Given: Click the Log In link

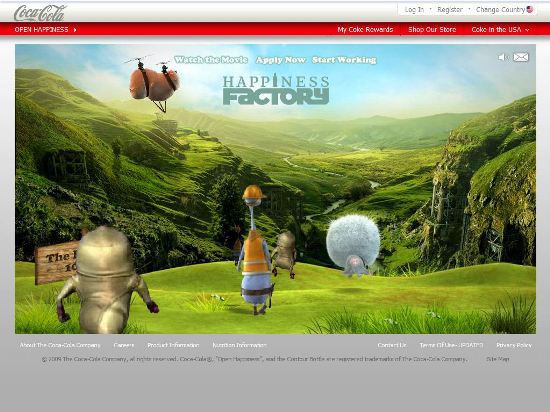Looking at the screenshot, I should (414, 10).
